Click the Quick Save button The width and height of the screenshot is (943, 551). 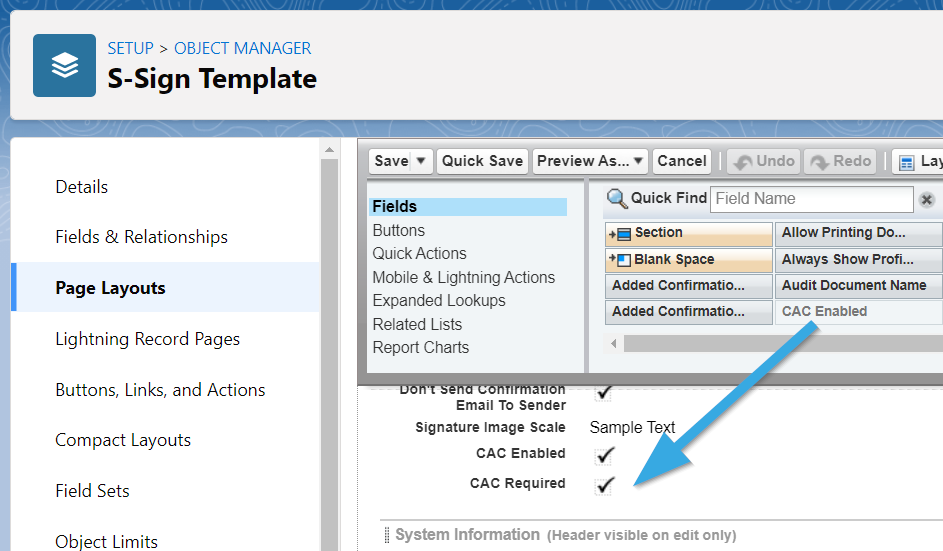(x=482, y=161)
